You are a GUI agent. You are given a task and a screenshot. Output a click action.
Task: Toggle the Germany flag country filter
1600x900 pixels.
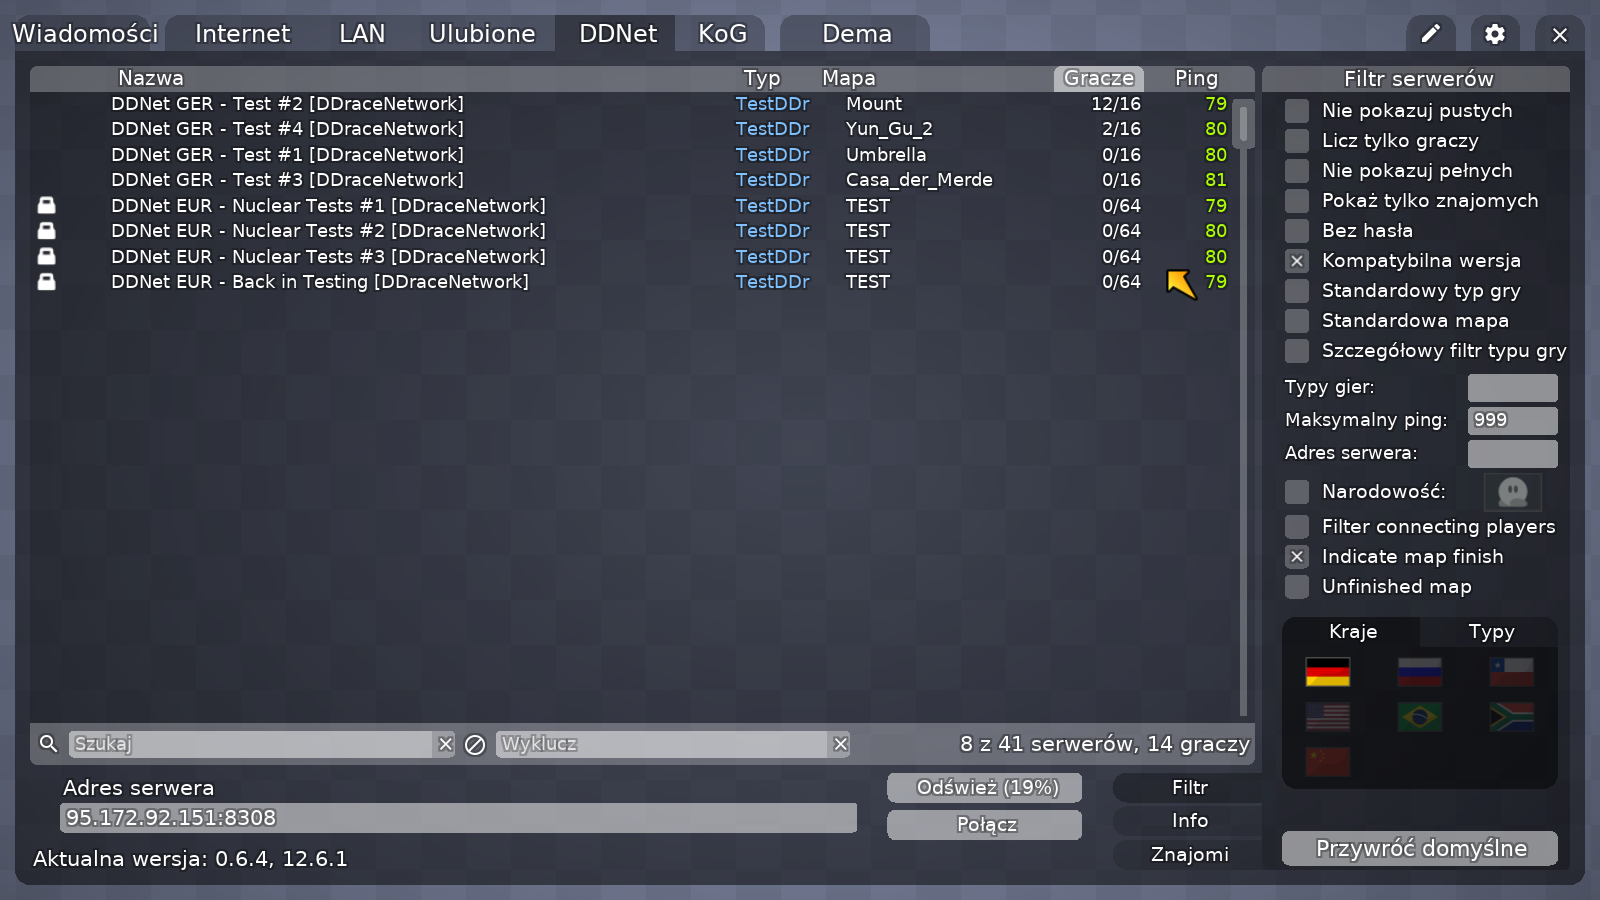[x=1327, y=672]
